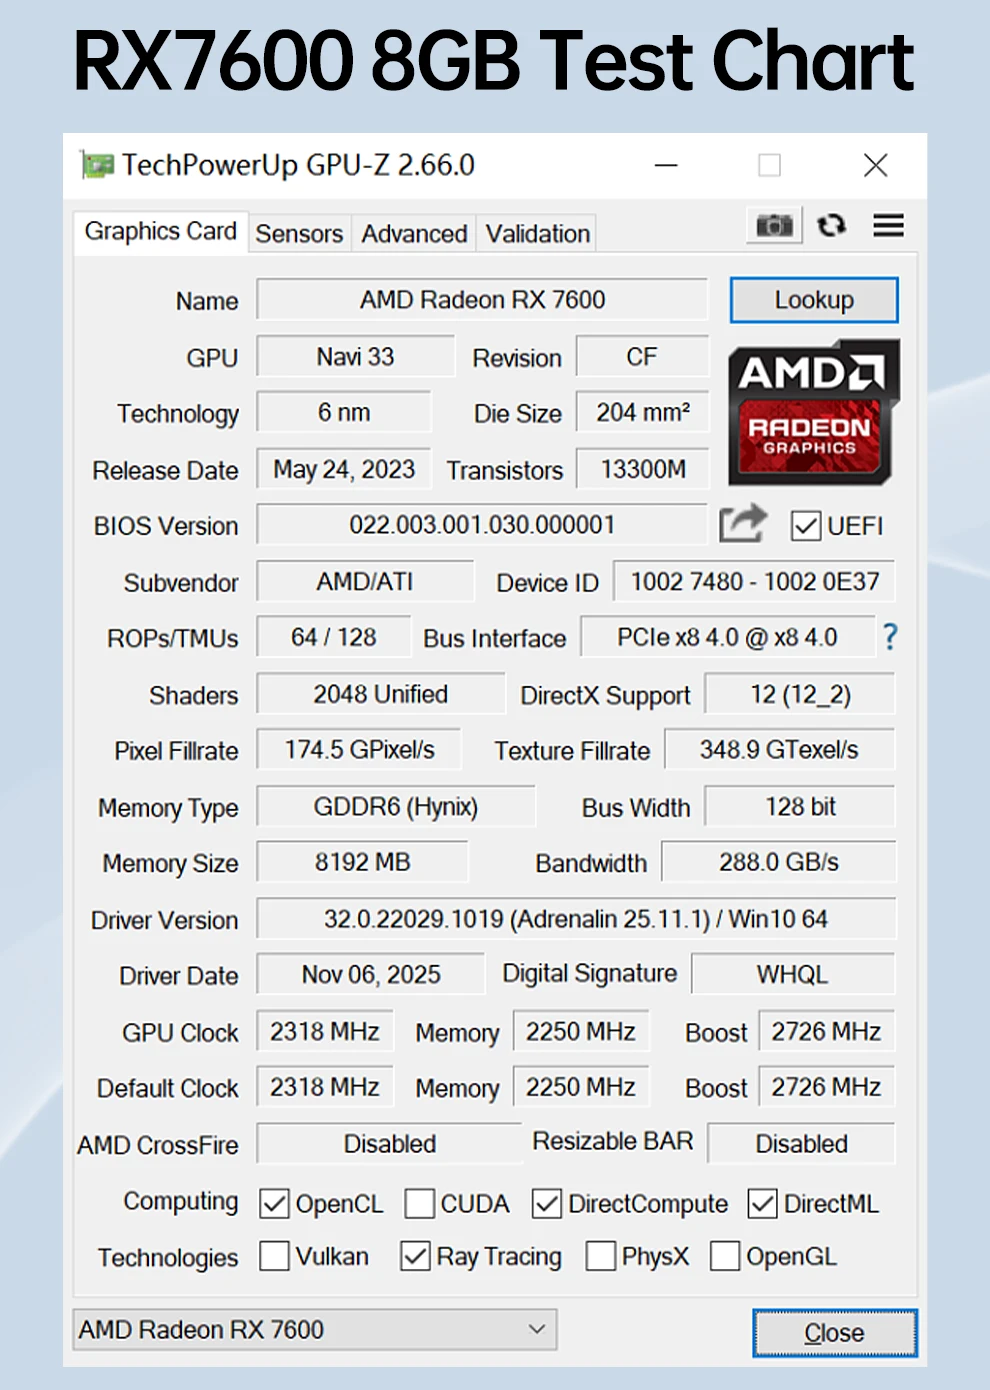Open the Advanced tab
Image resolution: width=990 pixels, height=1390 pixels.
click(414, 234)
